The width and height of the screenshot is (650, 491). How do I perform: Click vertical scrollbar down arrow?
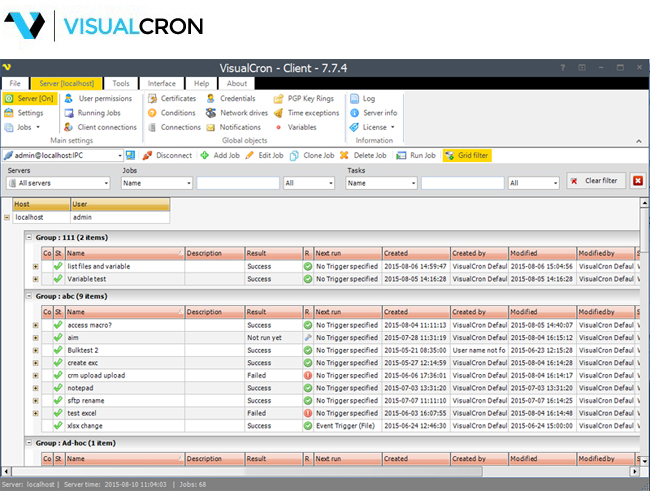point(645,461)
